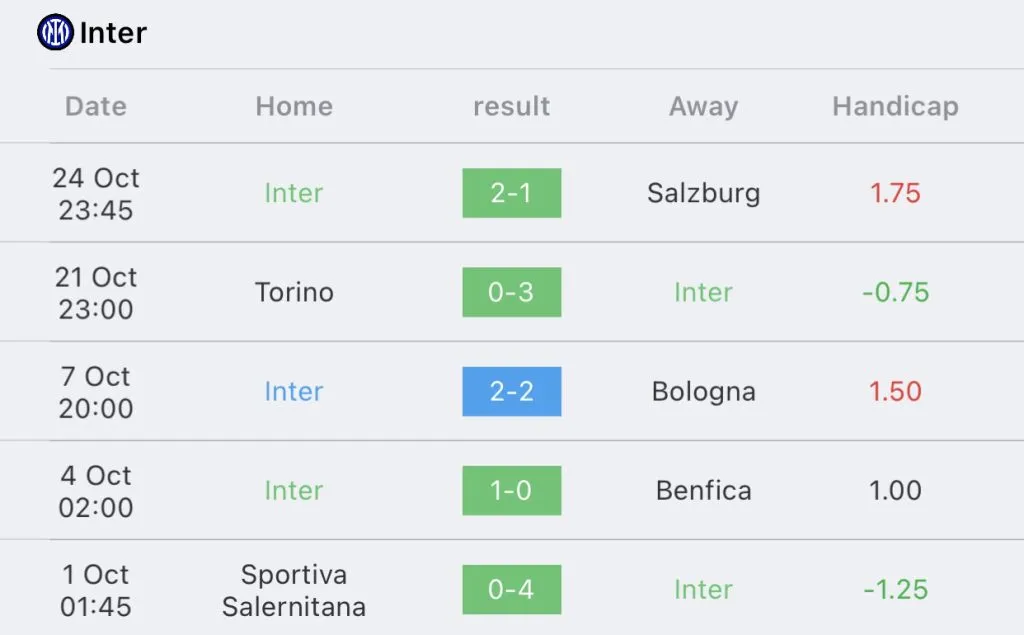1024x635 pixels.
Task: Select the green -0.75 handicap value
Action: [x=895, y=292]
